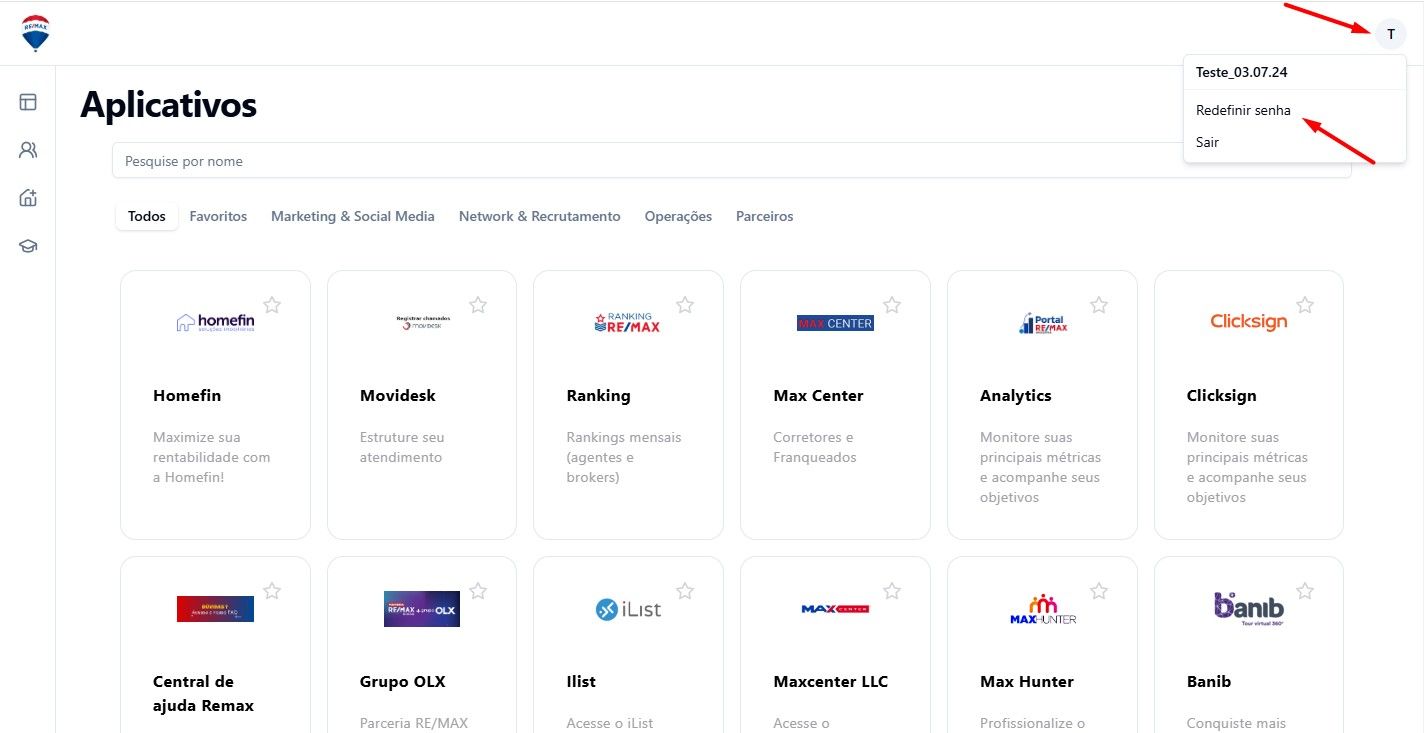This screenshot has width=1424, height=733.
Task: Click the Movidesk logo image
Action: pos(422,322)
